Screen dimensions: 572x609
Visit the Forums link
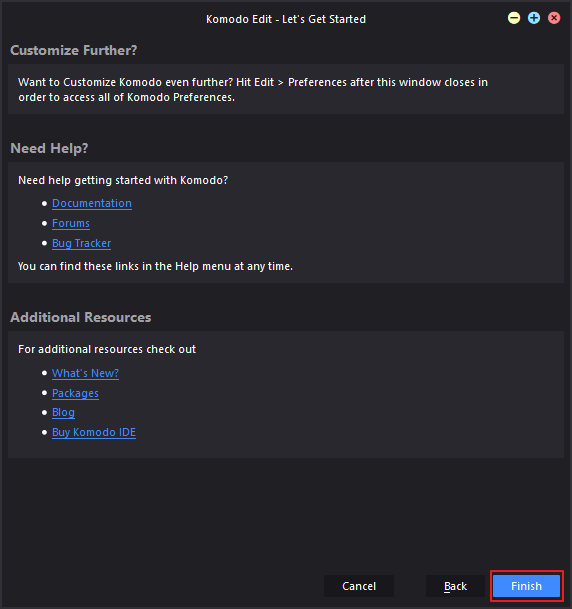coord(71,223)
